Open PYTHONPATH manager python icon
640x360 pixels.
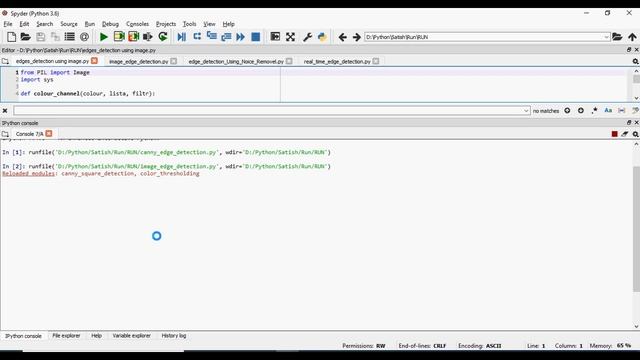pyautogui.click(x=322, y=37)
